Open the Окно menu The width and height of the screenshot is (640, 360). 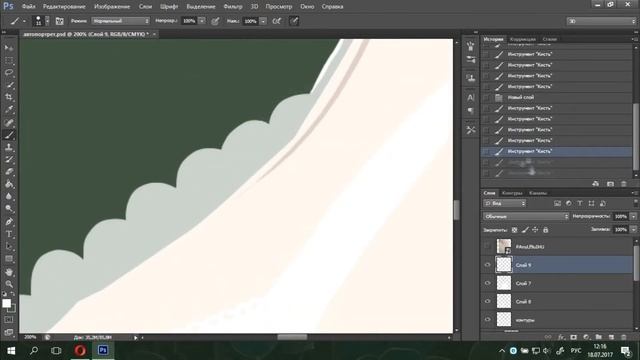coord(307,7)
